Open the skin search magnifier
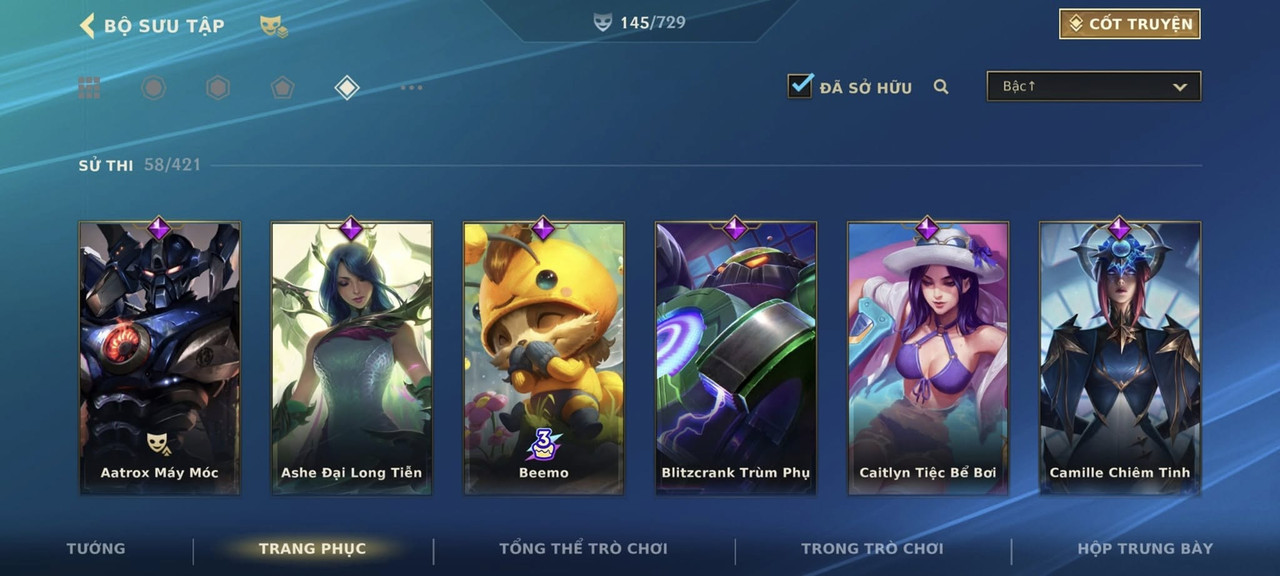 pos(941,87)
